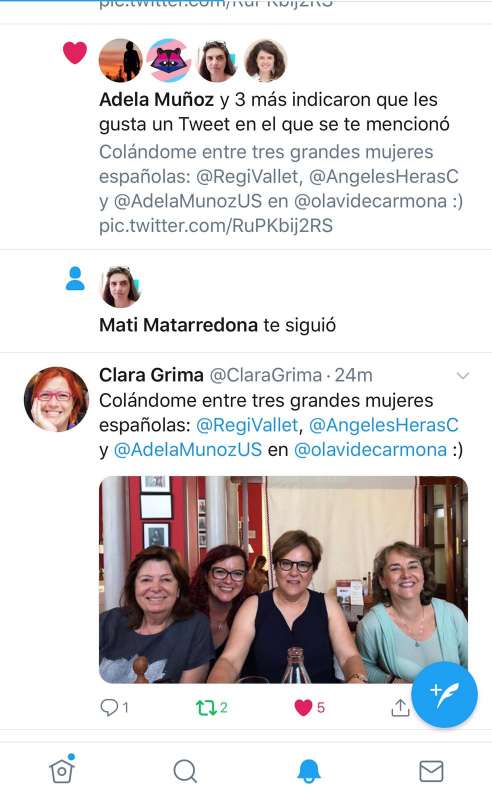Open the @olavidecarmona mention link

pyautogui.click(x=371, y=449)
